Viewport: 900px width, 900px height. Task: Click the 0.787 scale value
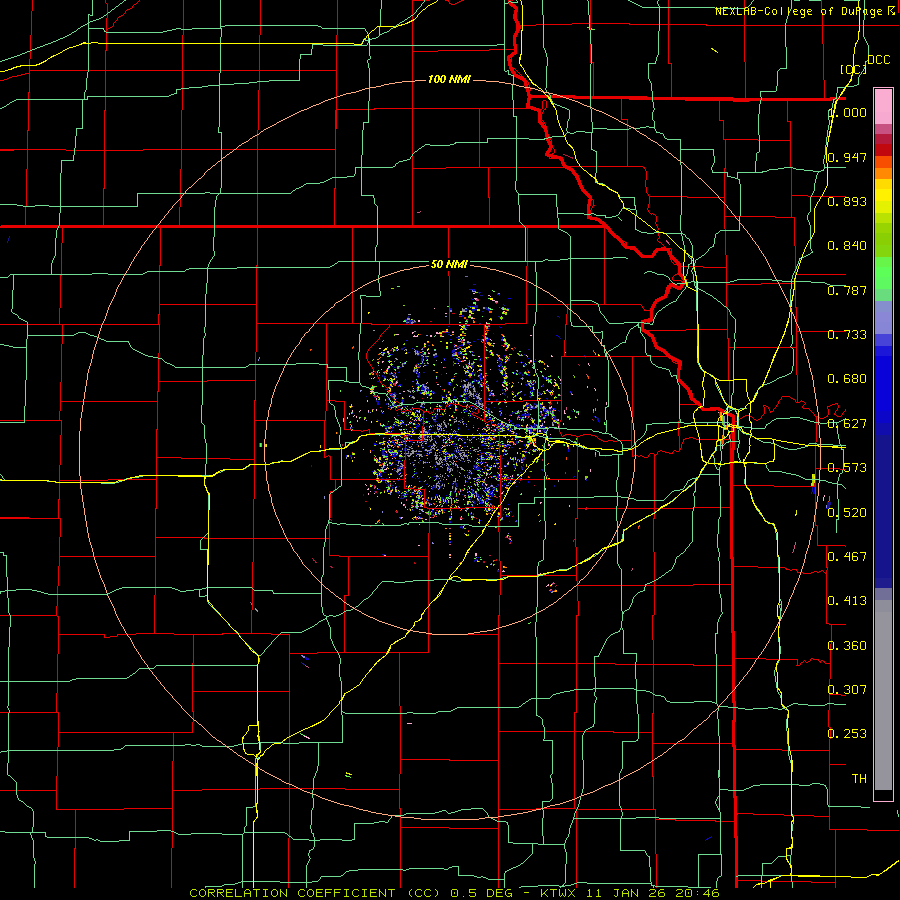(847, 290)
